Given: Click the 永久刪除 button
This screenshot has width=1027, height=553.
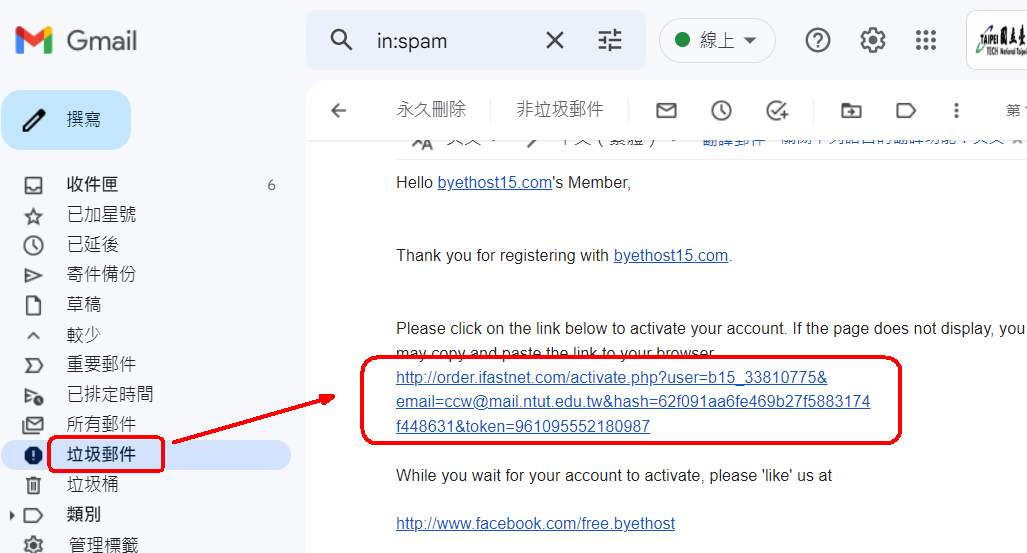Looking at the screenshot, I should pyautogui.click(x=431, y=109).
